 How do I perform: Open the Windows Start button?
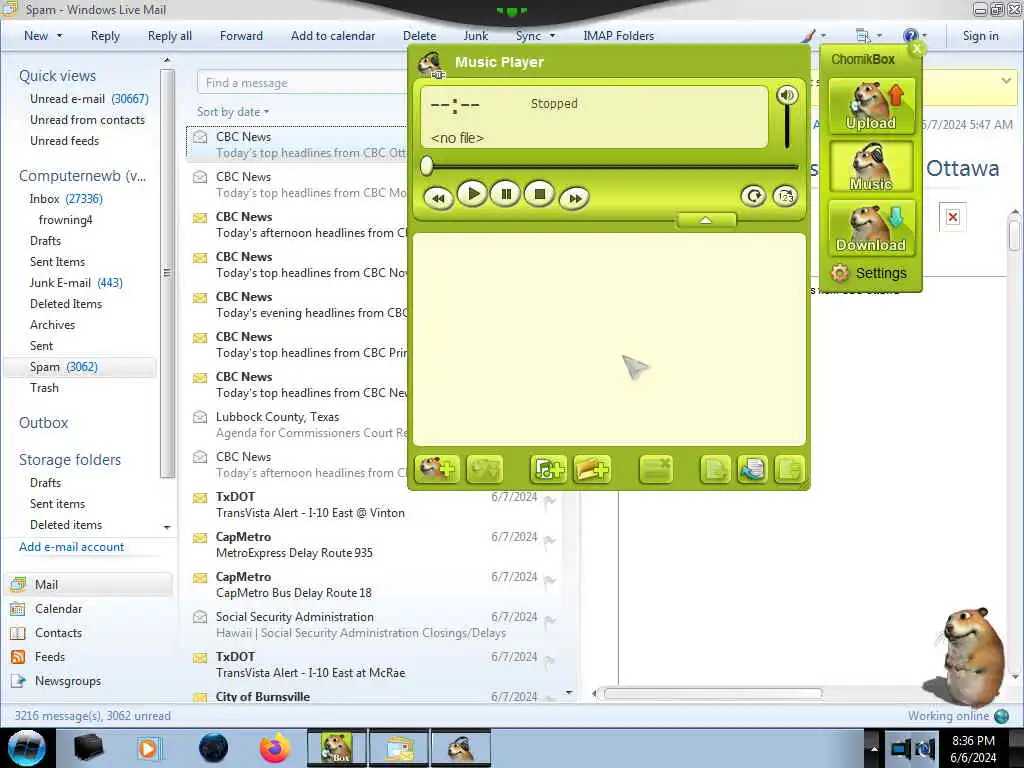point(27,748)
